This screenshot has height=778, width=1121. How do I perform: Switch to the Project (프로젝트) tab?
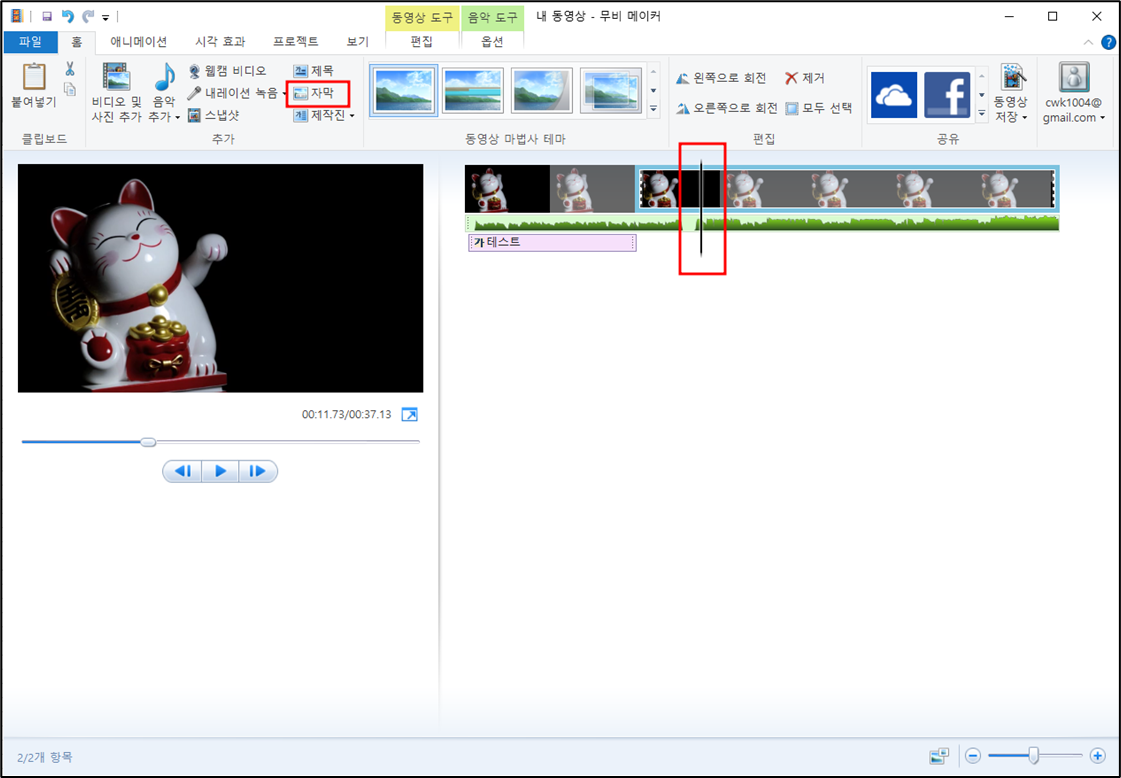tap(295, 41)
